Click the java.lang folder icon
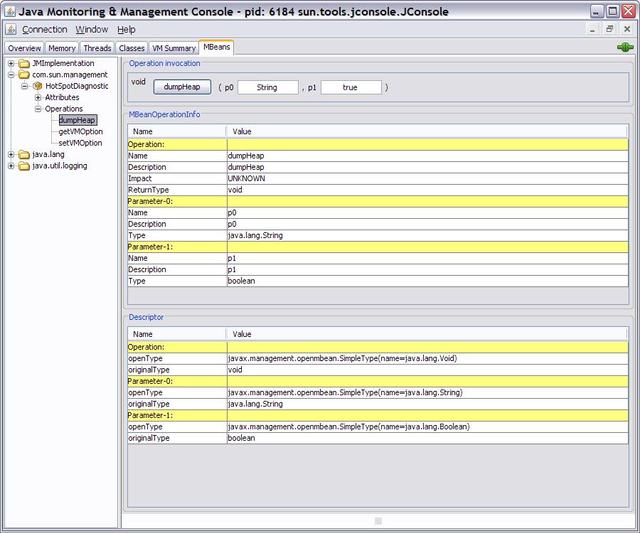Viewport: 640px width, 533px height. 24,155
